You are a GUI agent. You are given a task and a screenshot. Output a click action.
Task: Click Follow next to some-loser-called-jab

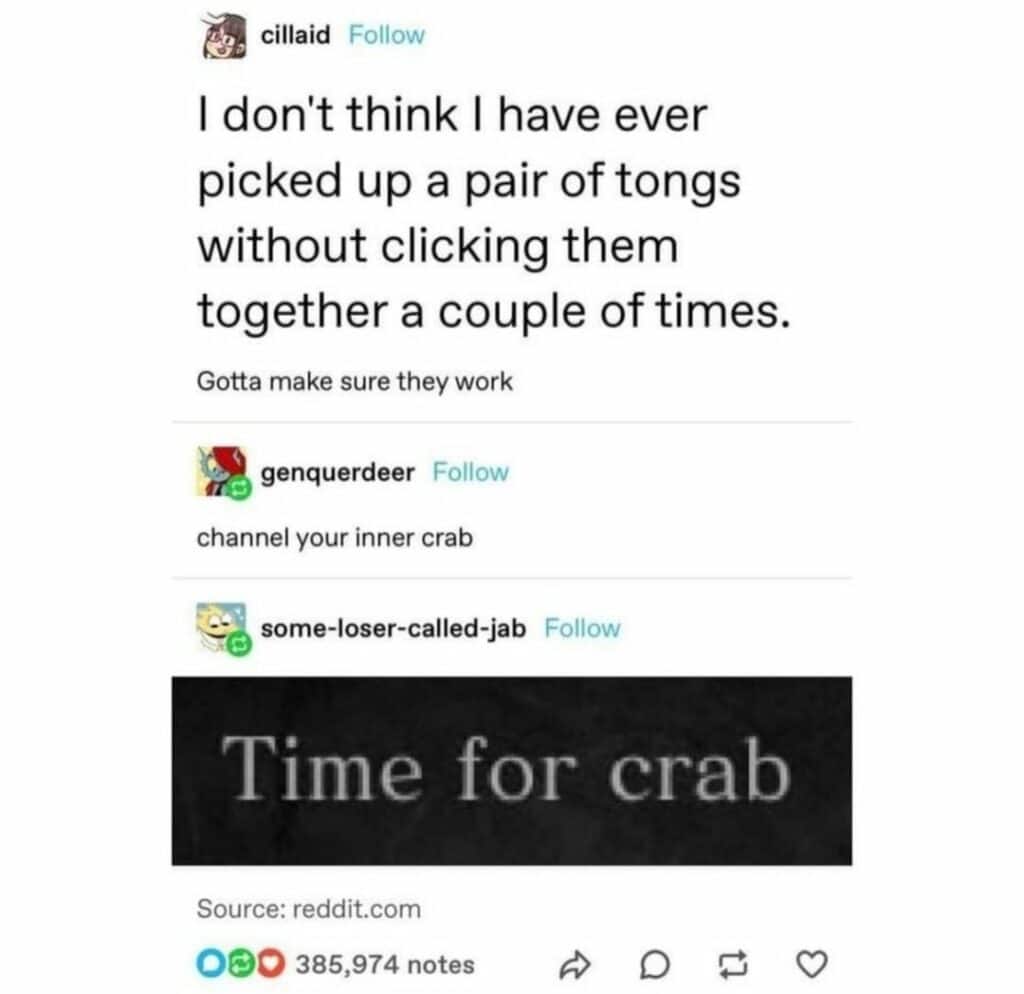pos(583,629)
